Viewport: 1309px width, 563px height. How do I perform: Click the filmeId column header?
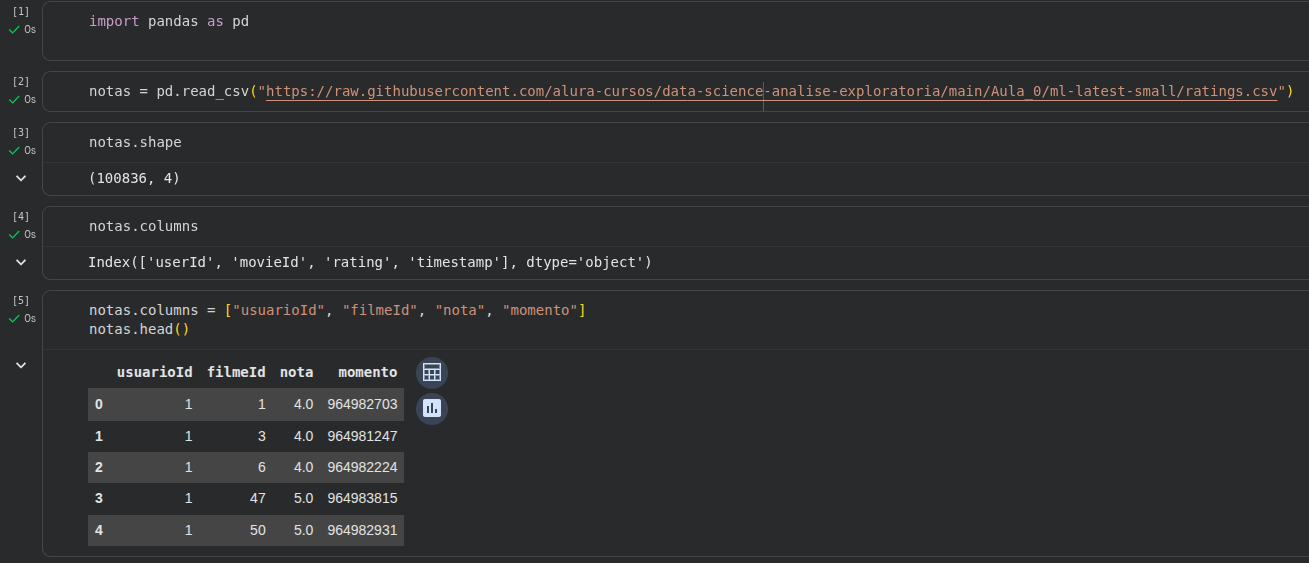tap(236, 372)
